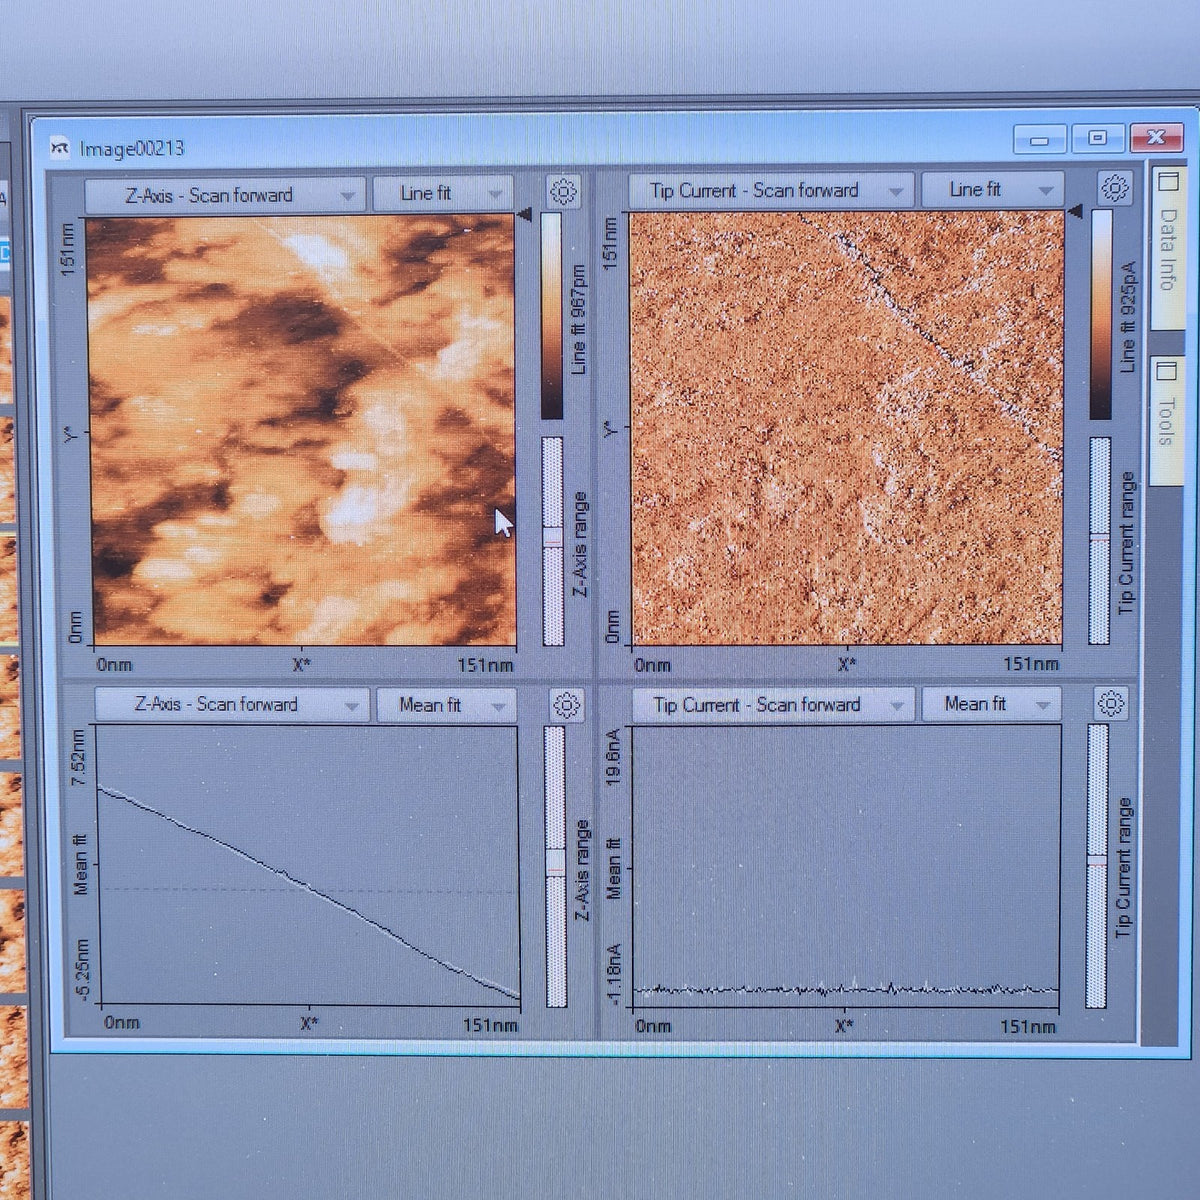
Task: Open Mean fit dropdown above Z-Axis line graph
Action: (446, 705)
